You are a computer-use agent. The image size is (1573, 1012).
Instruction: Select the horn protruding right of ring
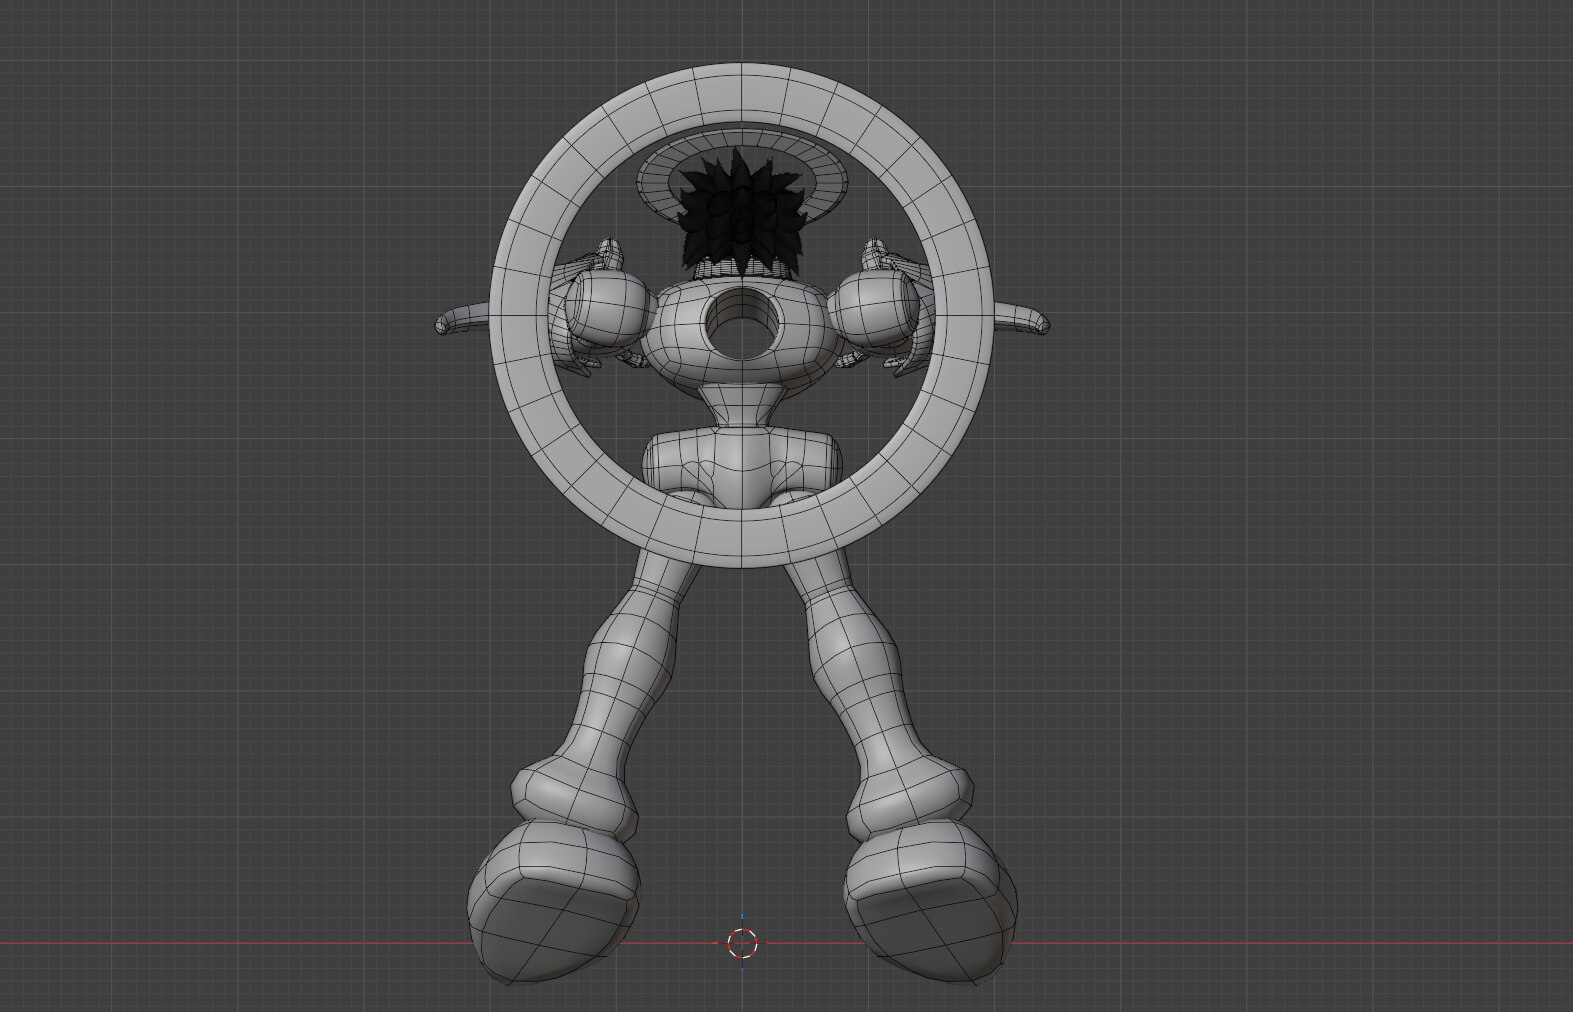(x=1023, y=319)
